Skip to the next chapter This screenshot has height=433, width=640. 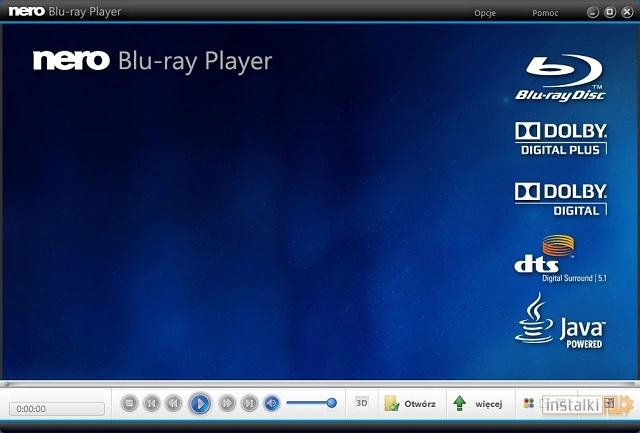[249, 403]
